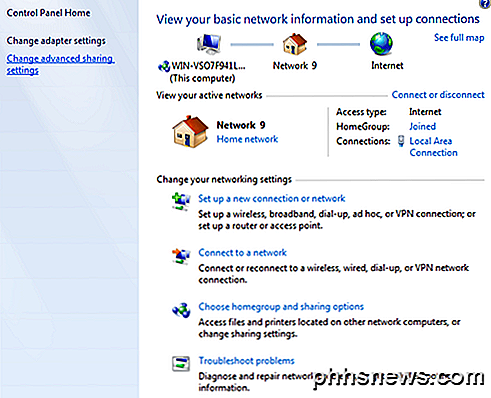
Task: Open Change advanced sharing settings
Action: pyautogui.click(x=60, y=64)
